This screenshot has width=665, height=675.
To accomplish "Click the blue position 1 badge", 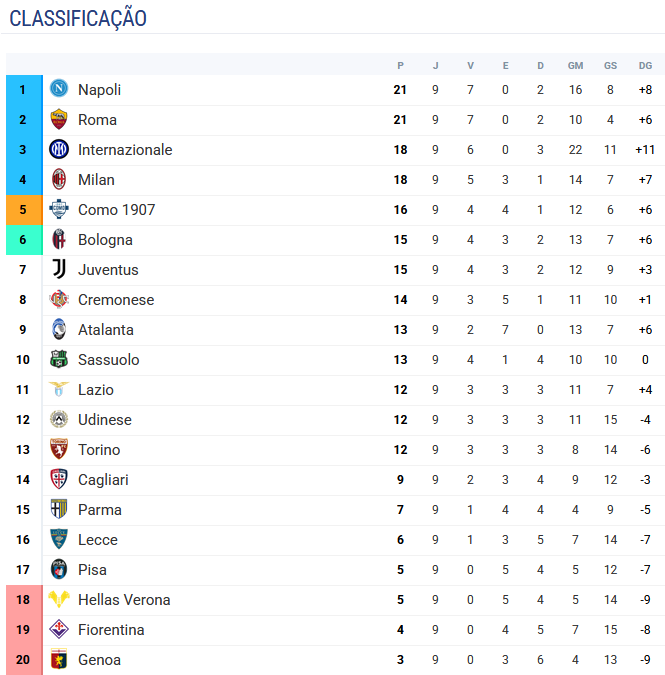I will pos(23,90).
